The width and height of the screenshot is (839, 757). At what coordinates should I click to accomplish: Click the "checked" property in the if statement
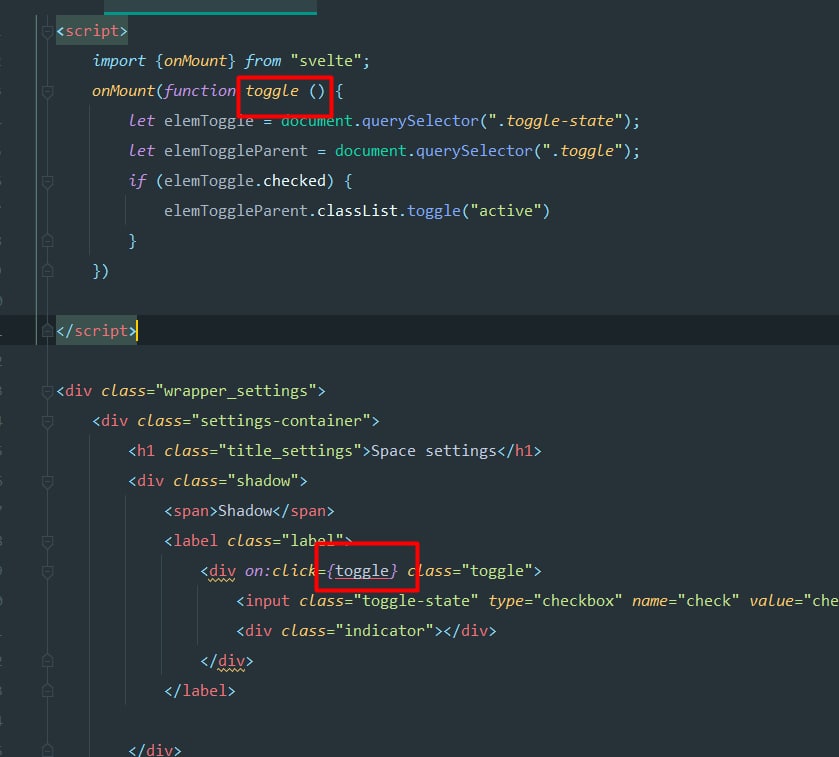click(x=294, y=181)
